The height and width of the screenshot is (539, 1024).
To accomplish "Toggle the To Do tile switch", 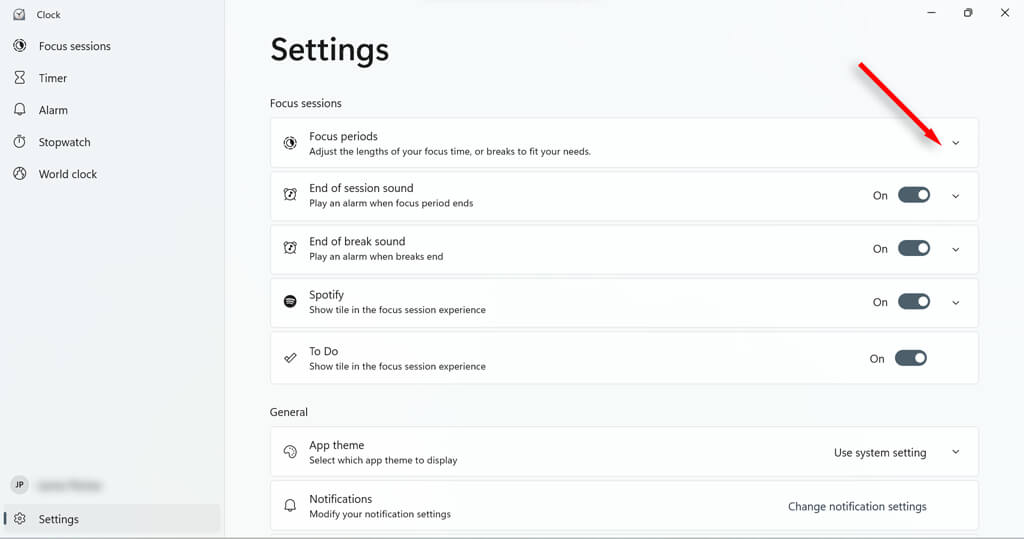I will point(911,358).
